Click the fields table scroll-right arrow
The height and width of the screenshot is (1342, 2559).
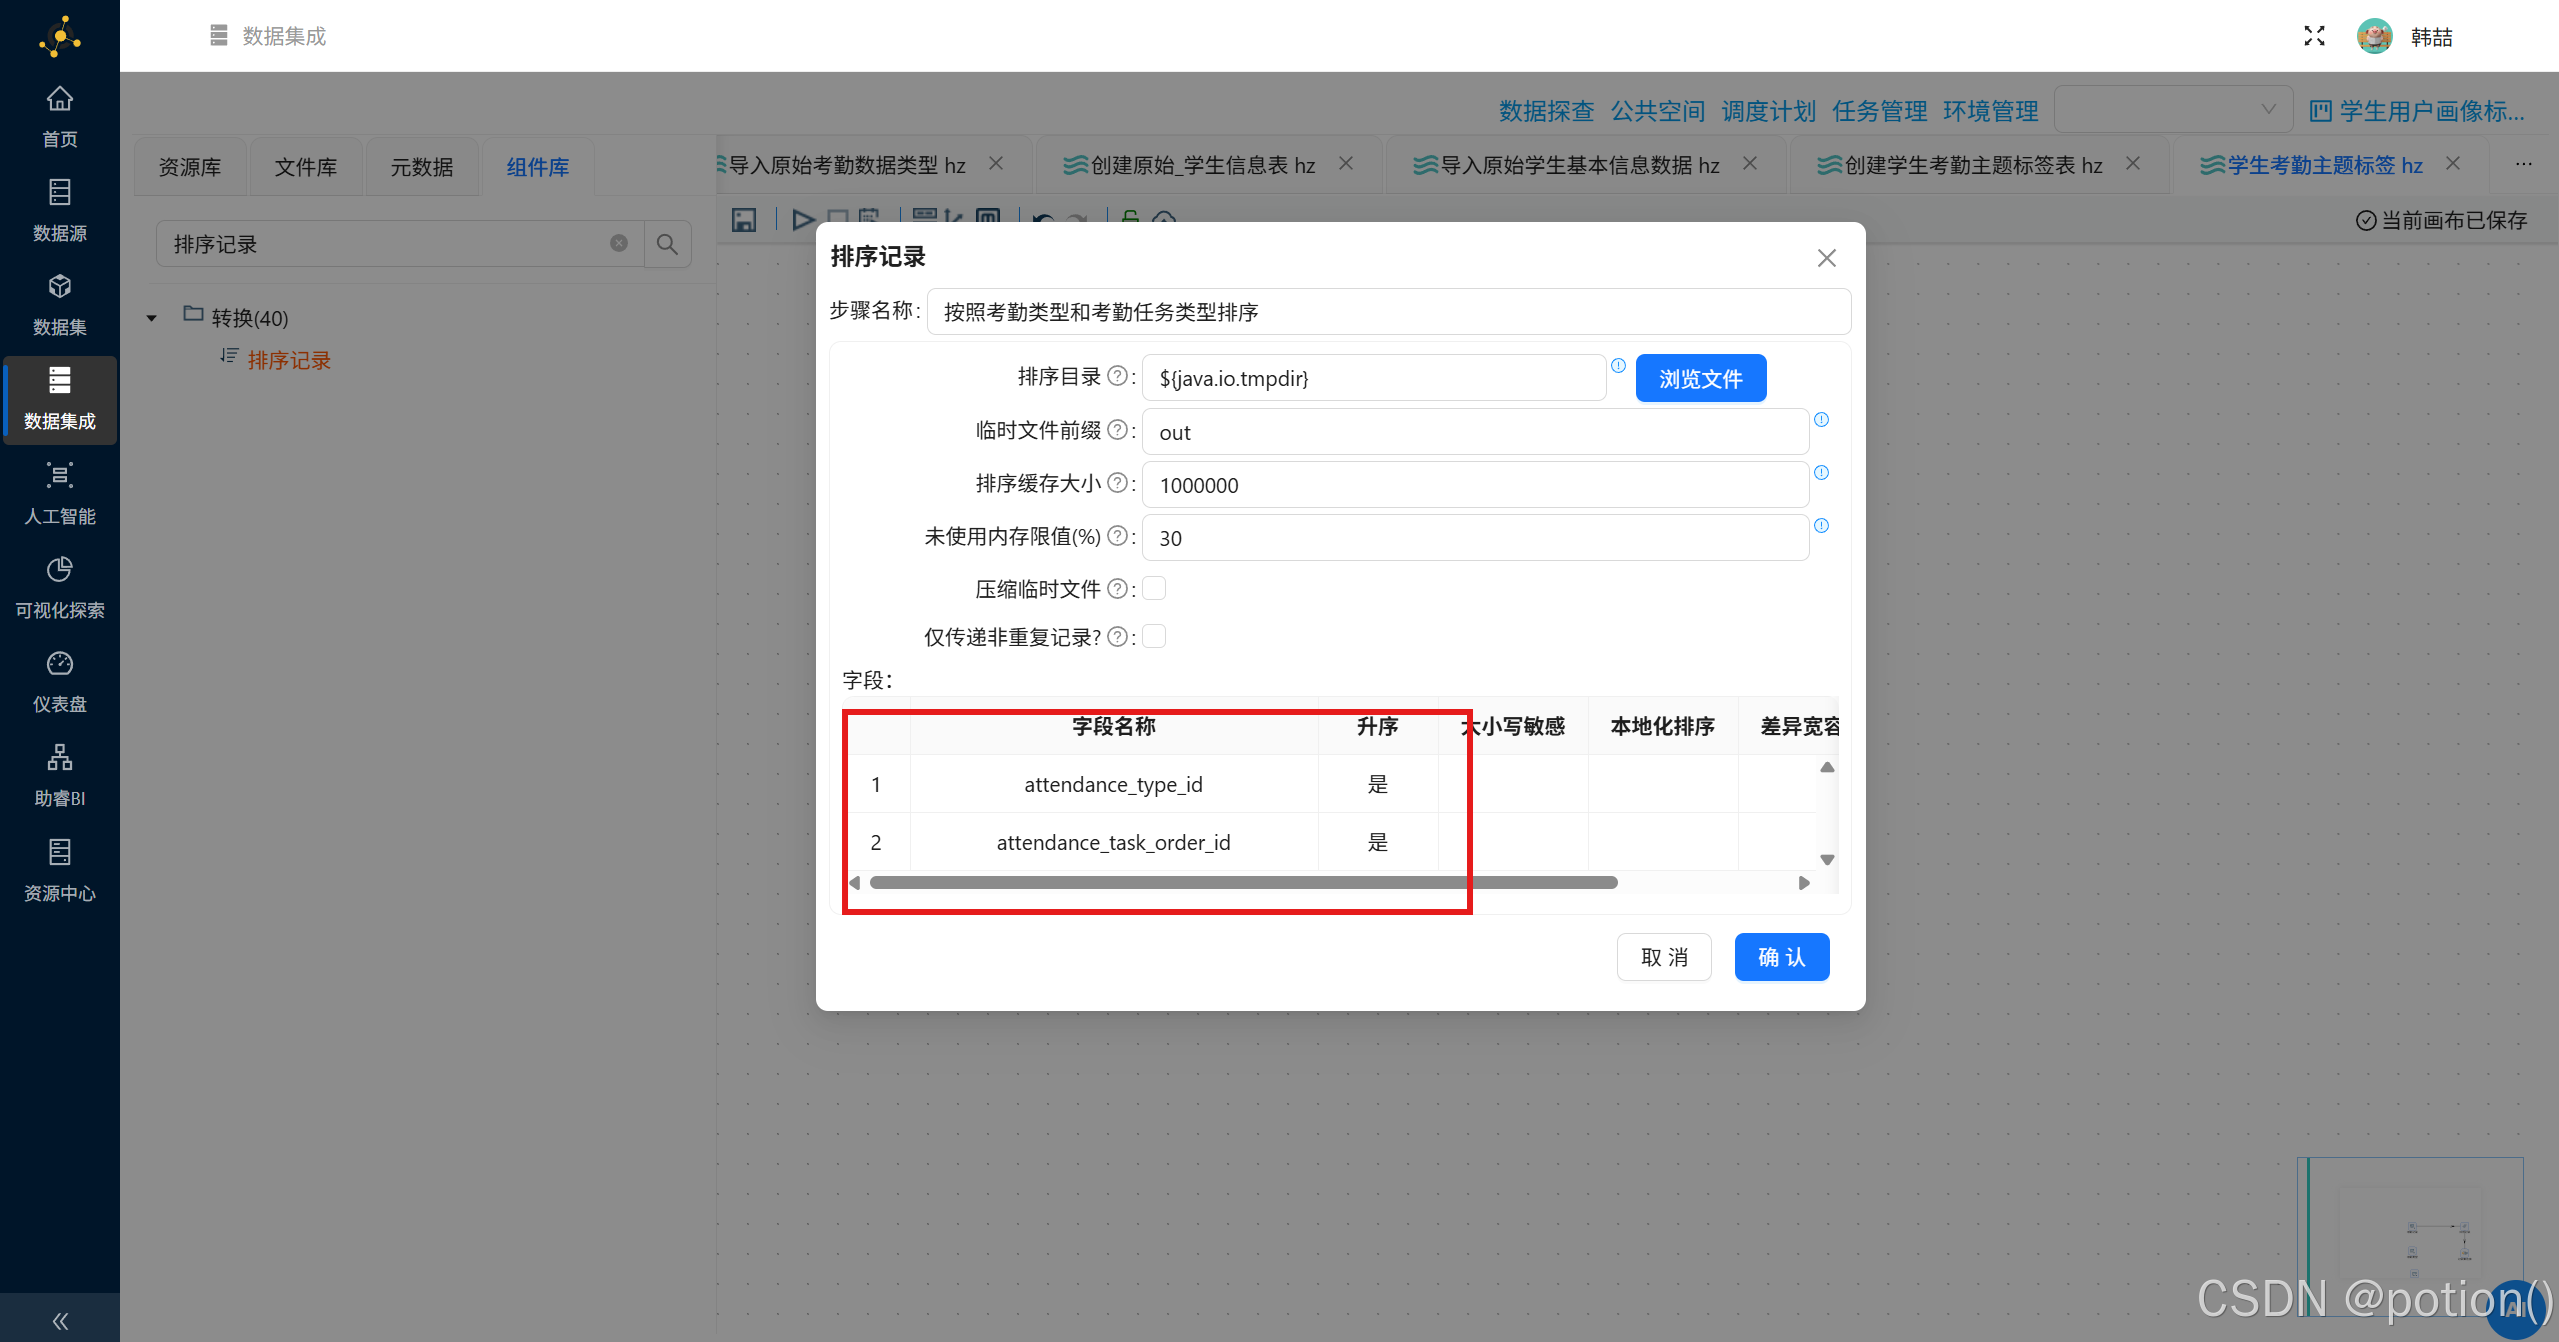[x=1804, y=883]
